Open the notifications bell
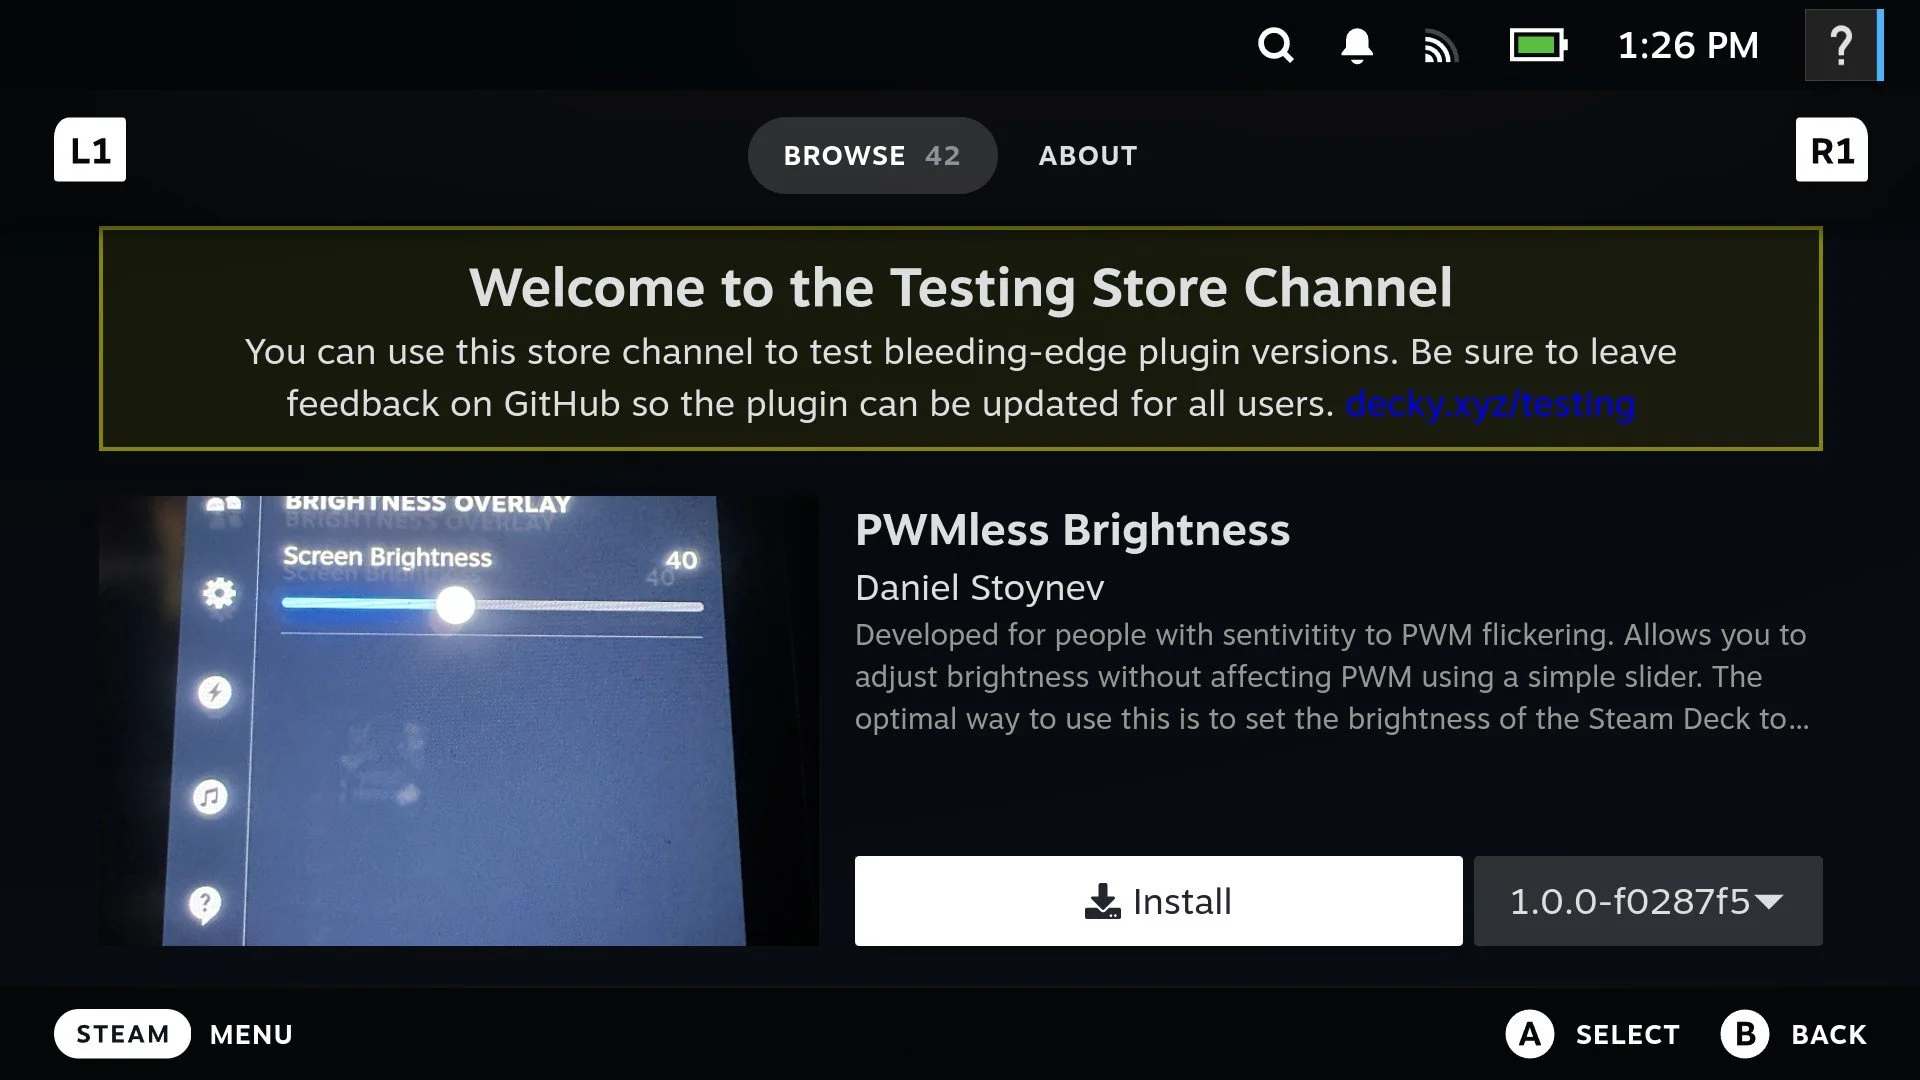The image size is (1920, 1080). pos(1356,45)
